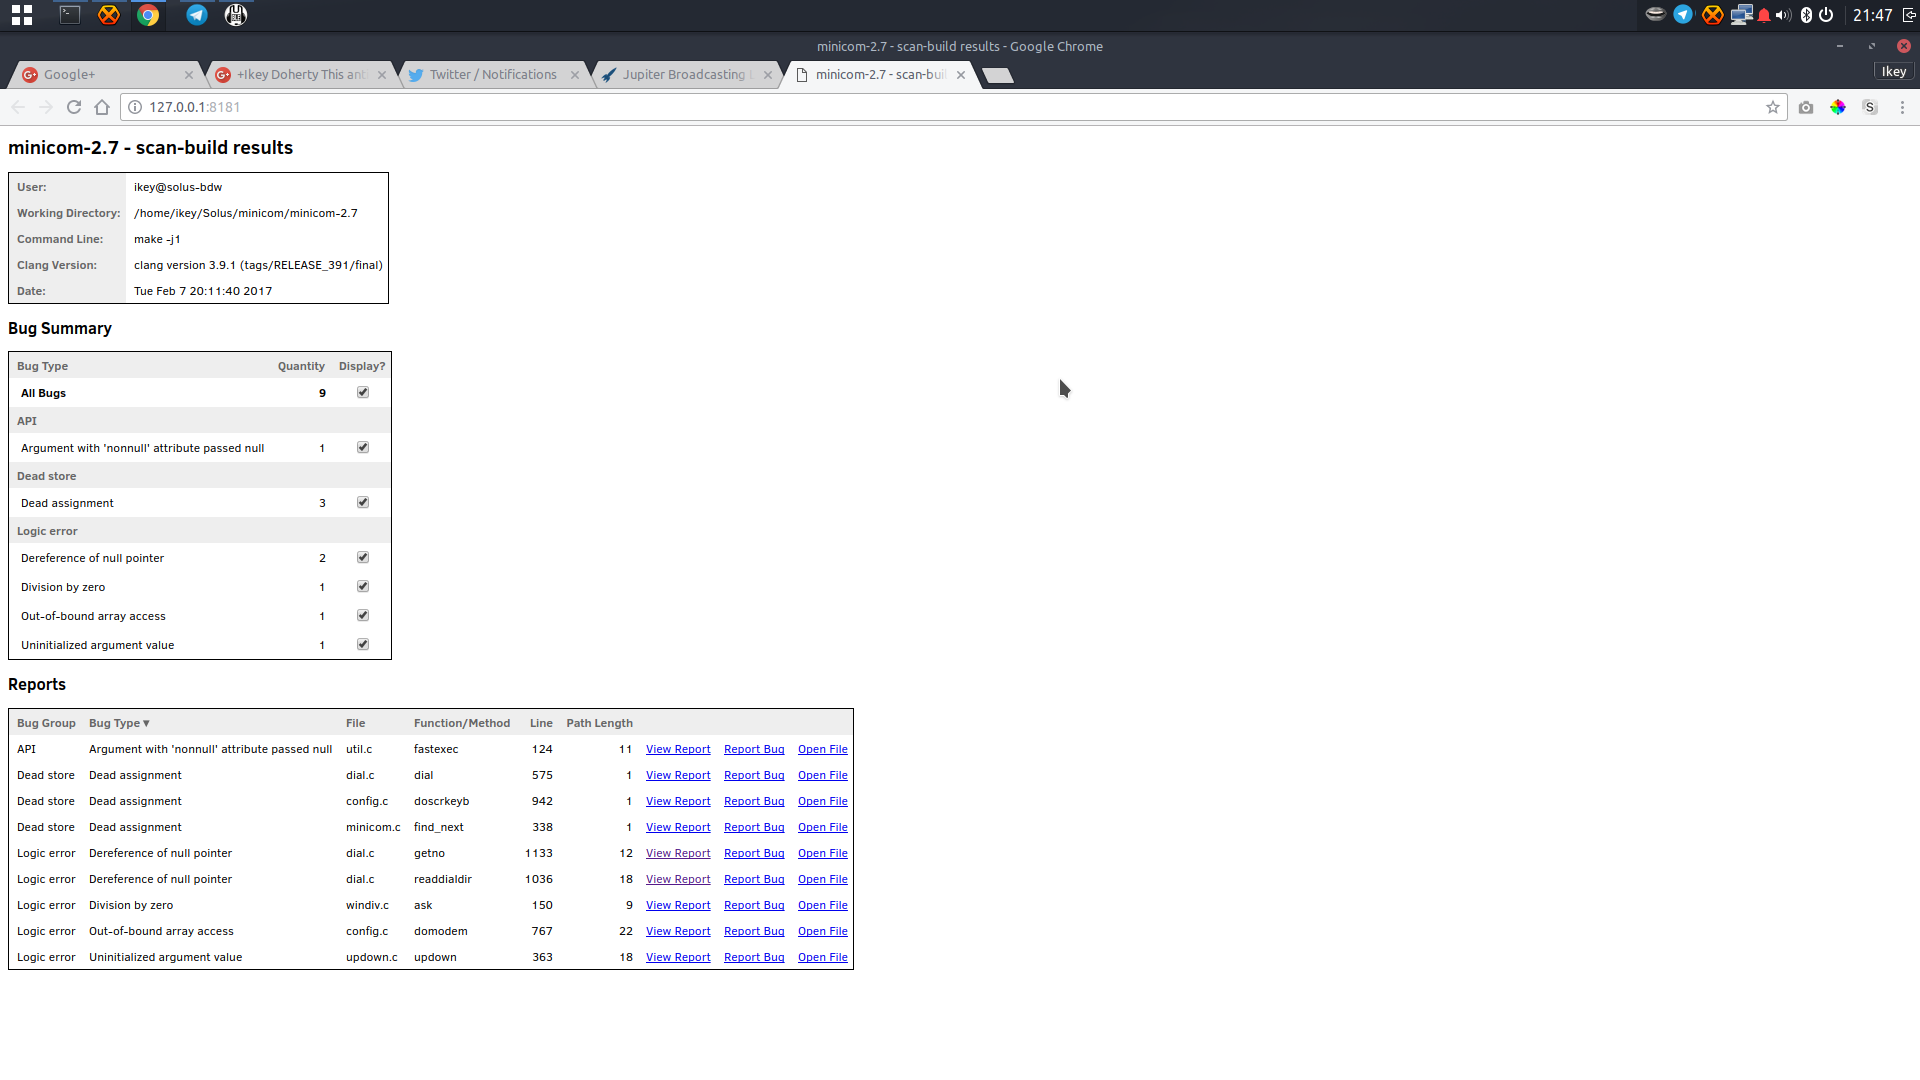Open the round white-logo app in the panel
Image resolution: width=1920 pixels, height=1080 pixels.
(236, 15)
